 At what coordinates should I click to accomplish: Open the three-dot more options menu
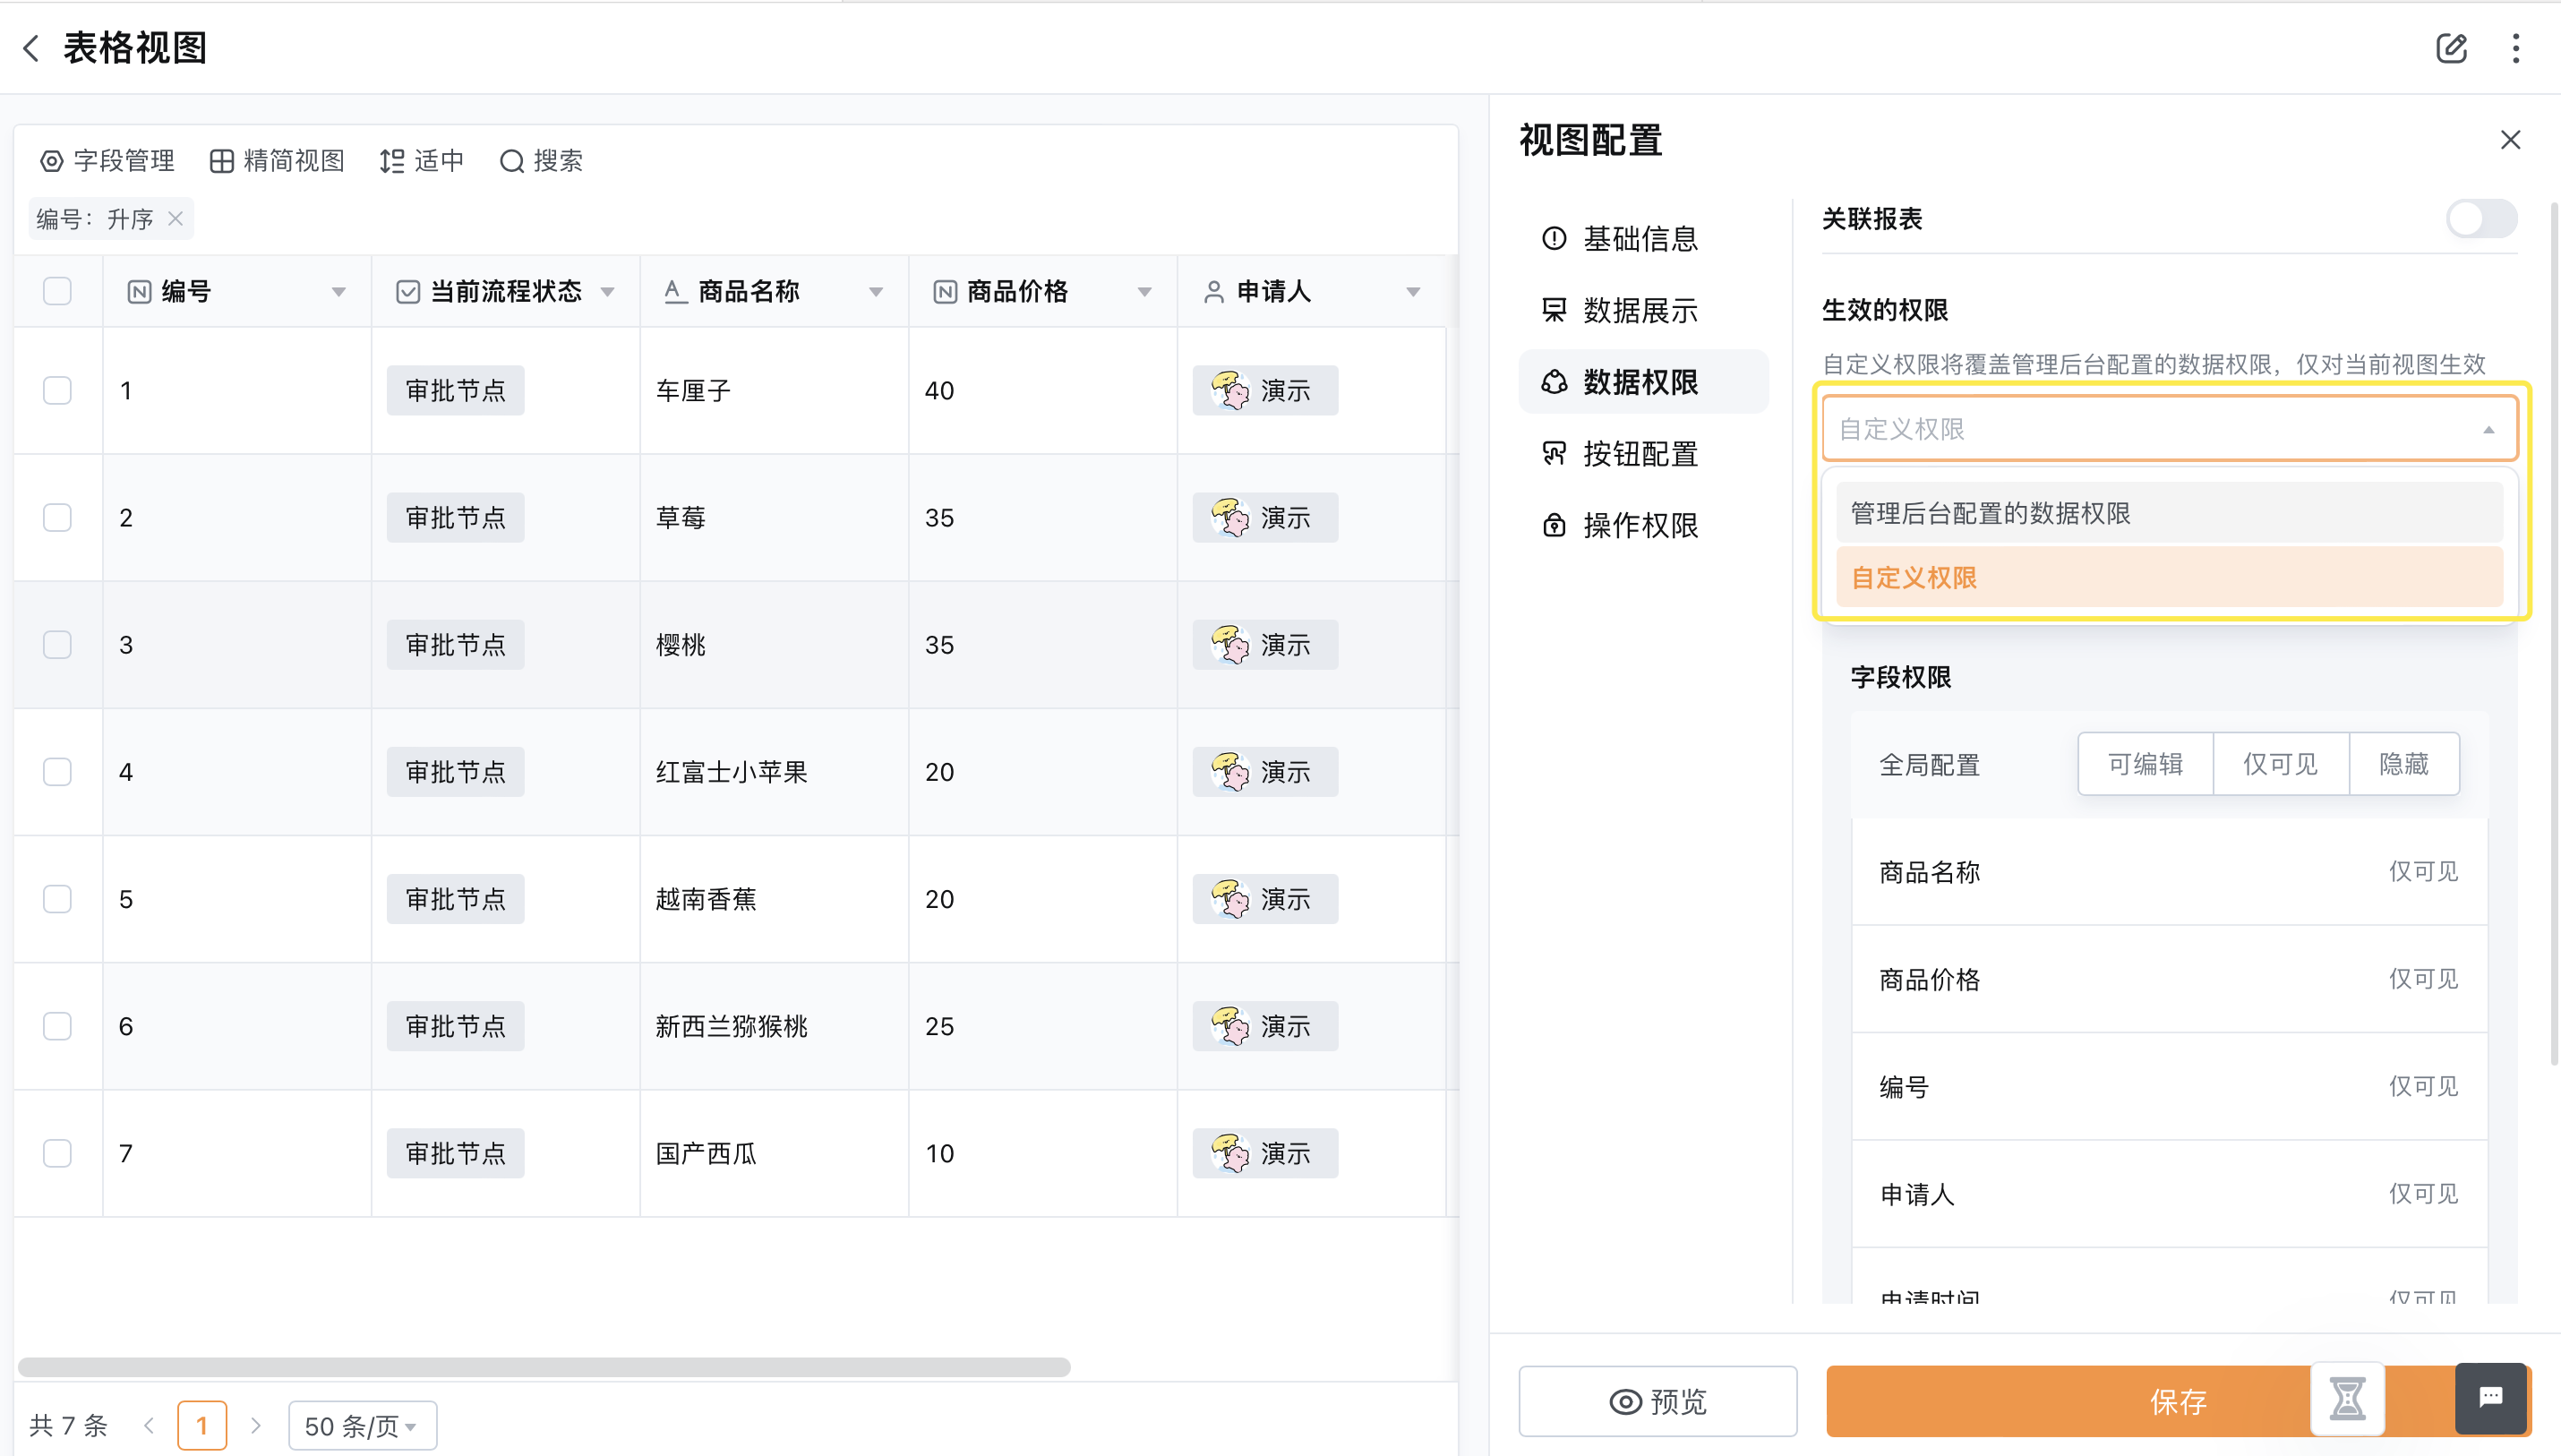[2516, 48]
